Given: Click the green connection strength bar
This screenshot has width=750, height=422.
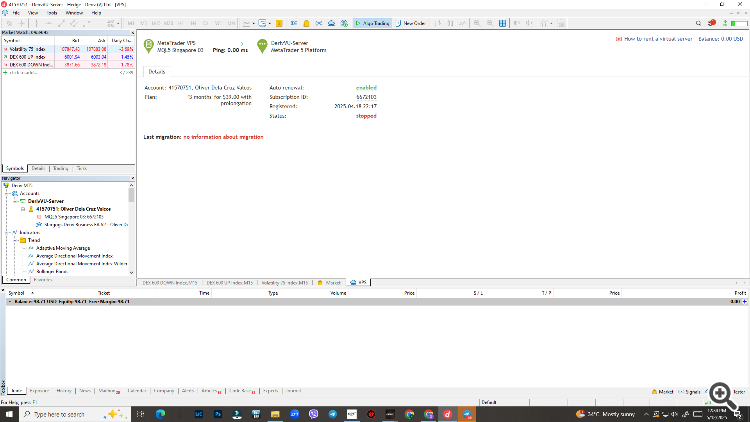Looking at the screenshot, I should click(739, 23).
